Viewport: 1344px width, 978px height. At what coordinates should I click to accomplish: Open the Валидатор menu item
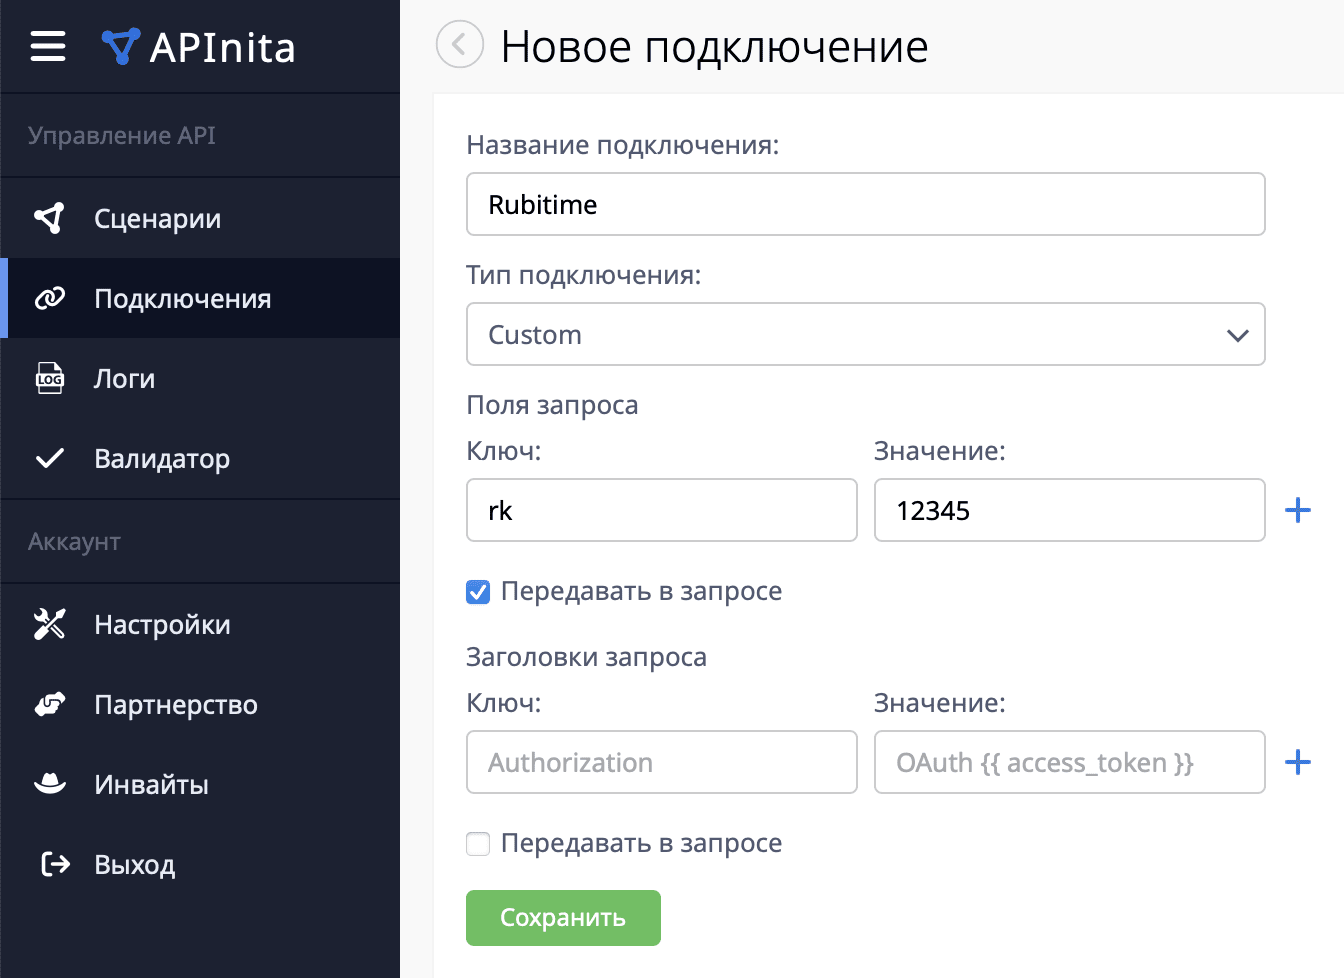click(162, 458)
